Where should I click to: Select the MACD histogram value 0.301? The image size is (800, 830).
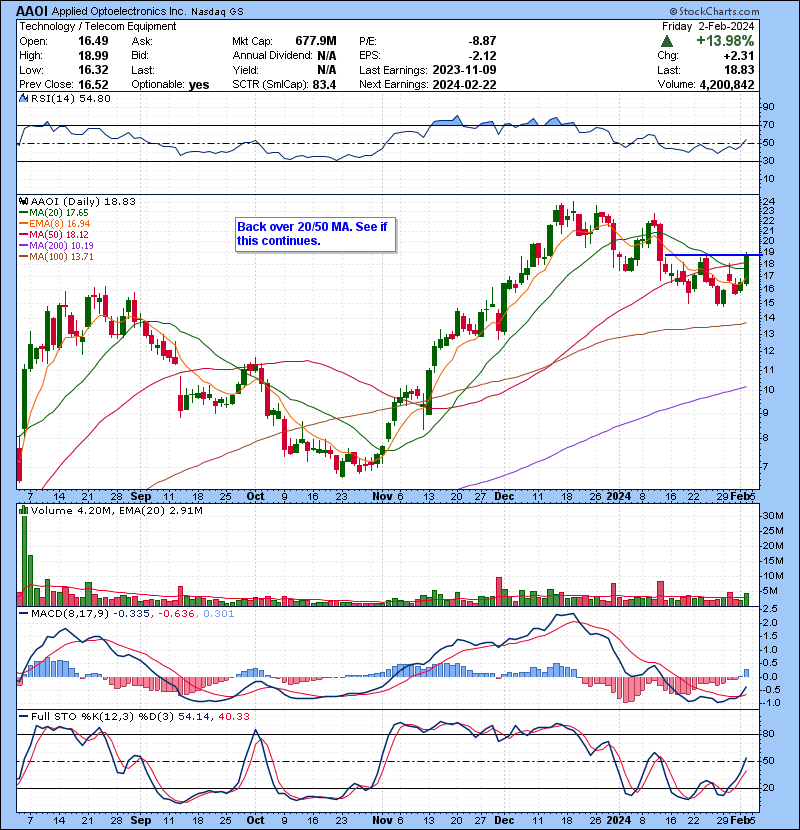coord(219,614)
